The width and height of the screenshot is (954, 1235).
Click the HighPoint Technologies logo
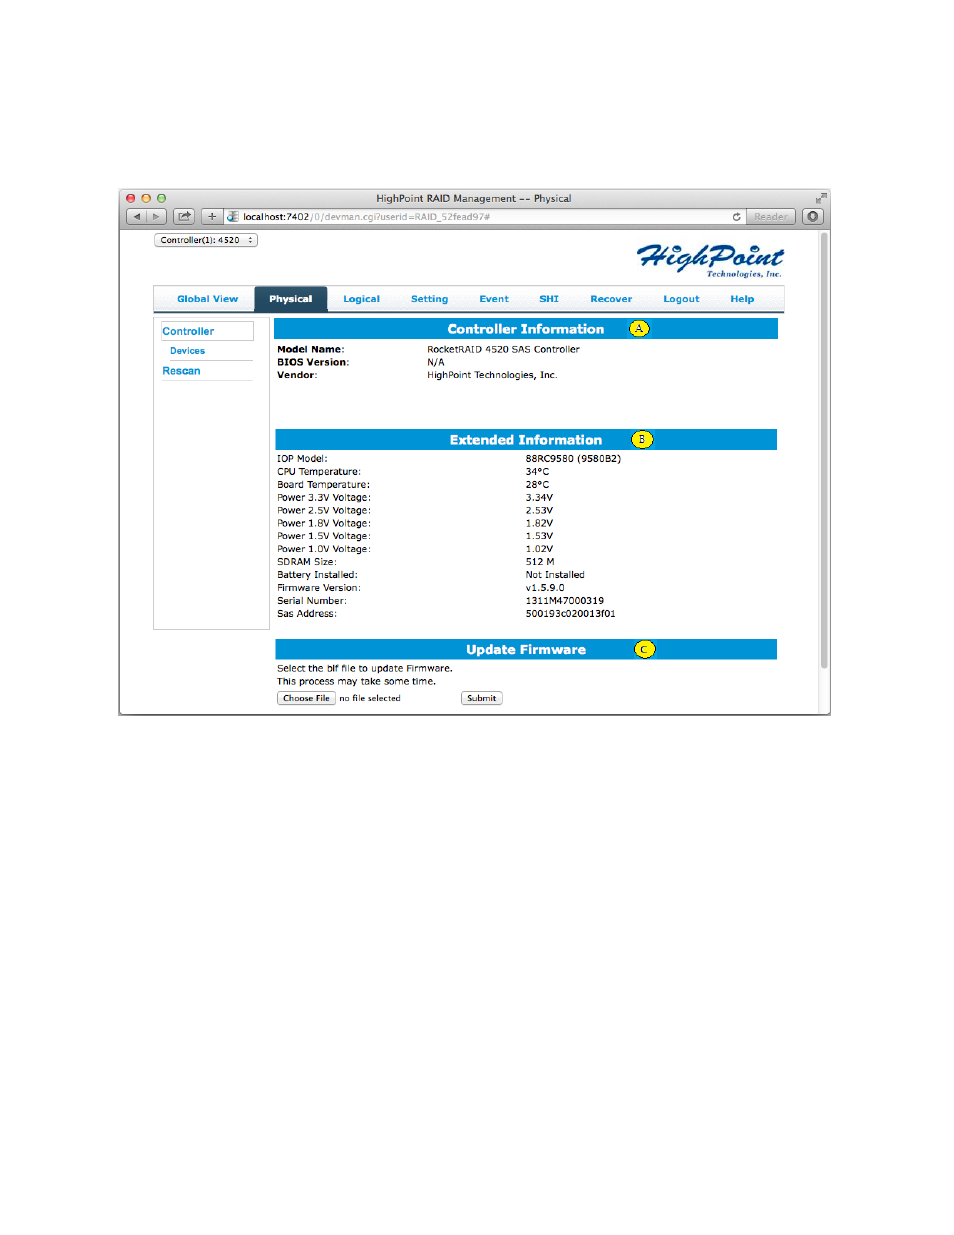(710, 260)
